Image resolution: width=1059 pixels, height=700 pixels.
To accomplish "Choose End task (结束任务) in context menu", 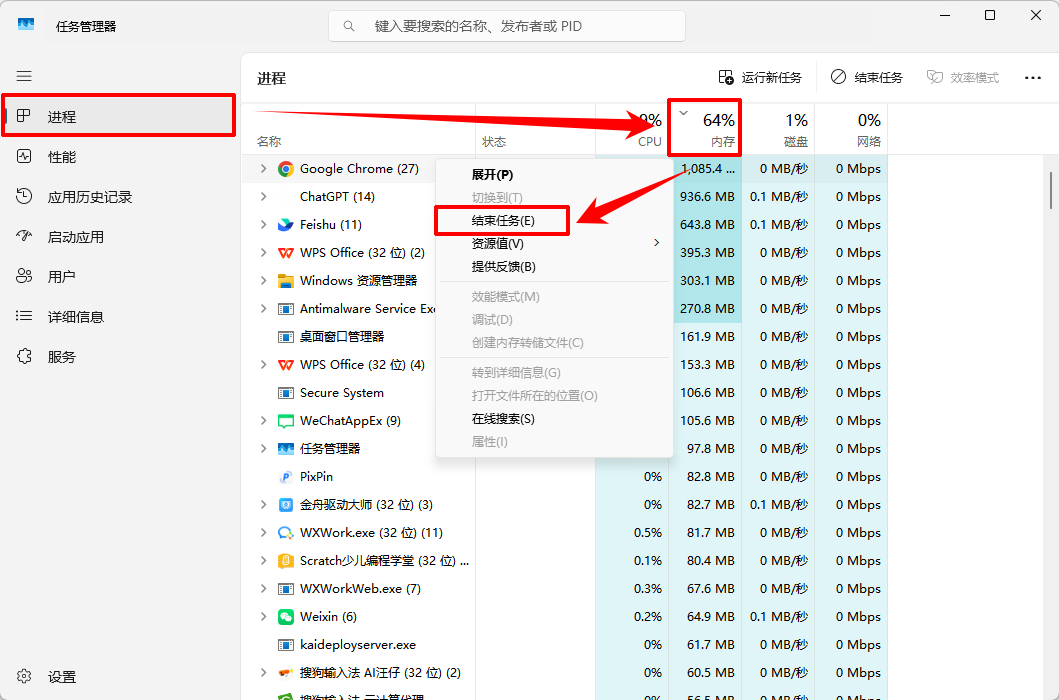I will [502, 221].
